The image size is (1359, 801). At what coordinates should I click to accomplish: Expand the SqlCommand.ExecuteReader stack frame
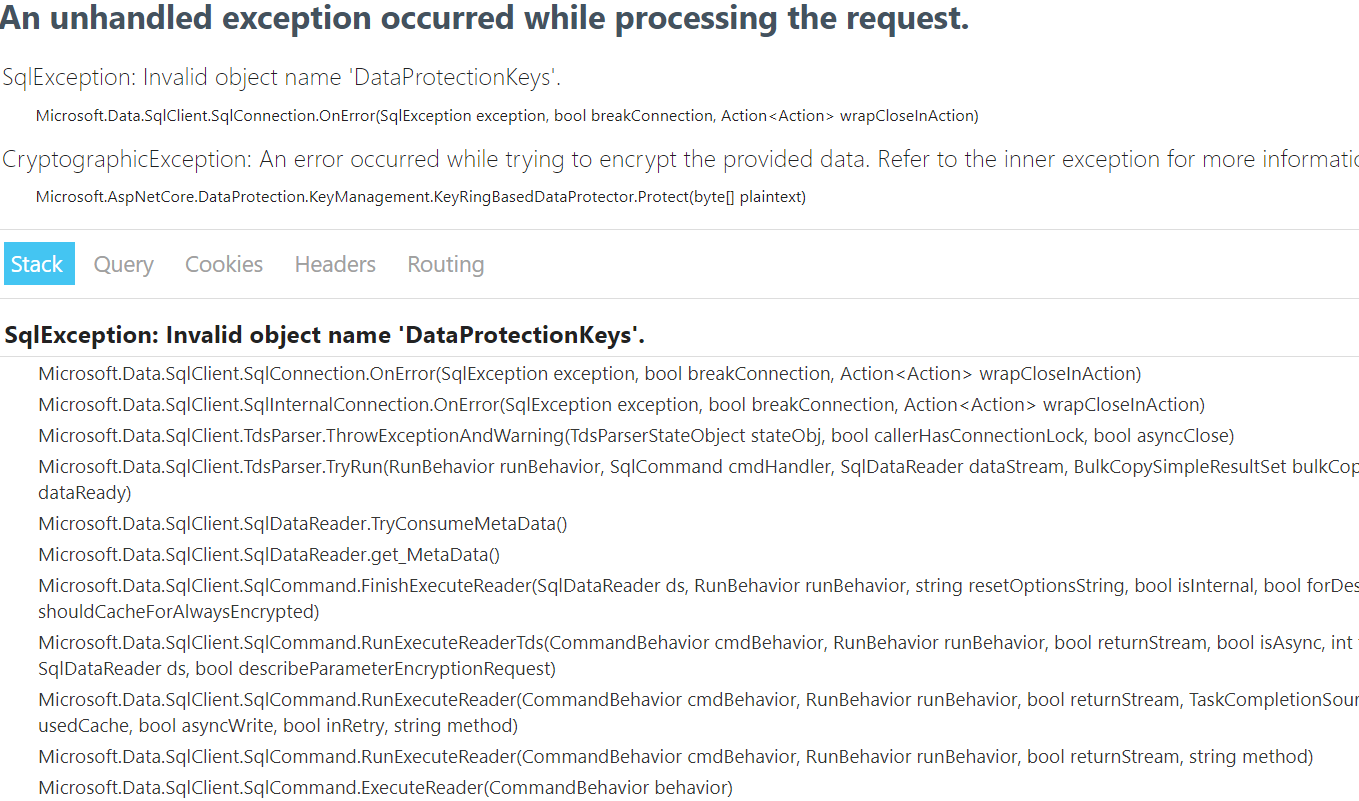pos(382,787)
